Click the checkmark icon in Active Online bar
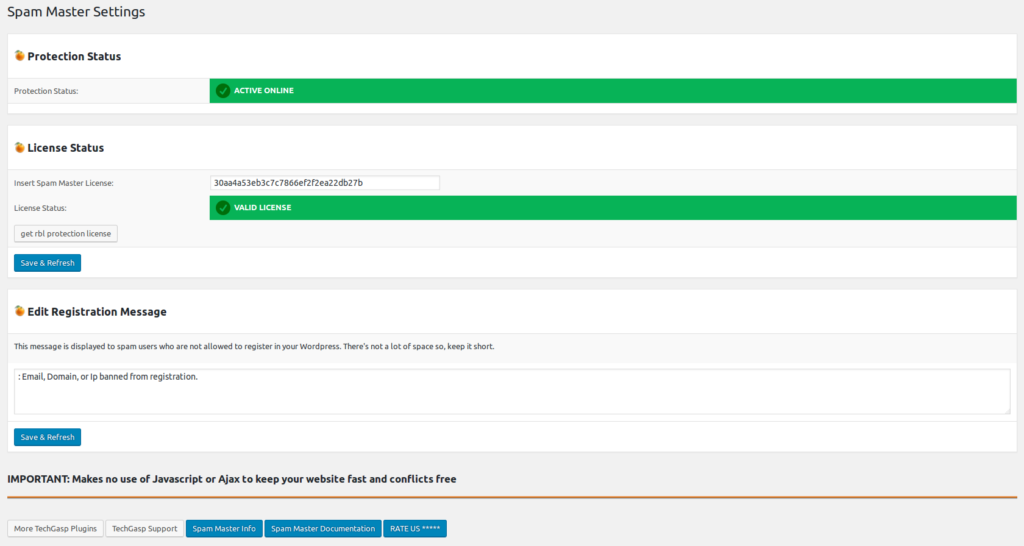This screenshot has height=546, width=1024. pyautogui.click(x=223, y=91)
